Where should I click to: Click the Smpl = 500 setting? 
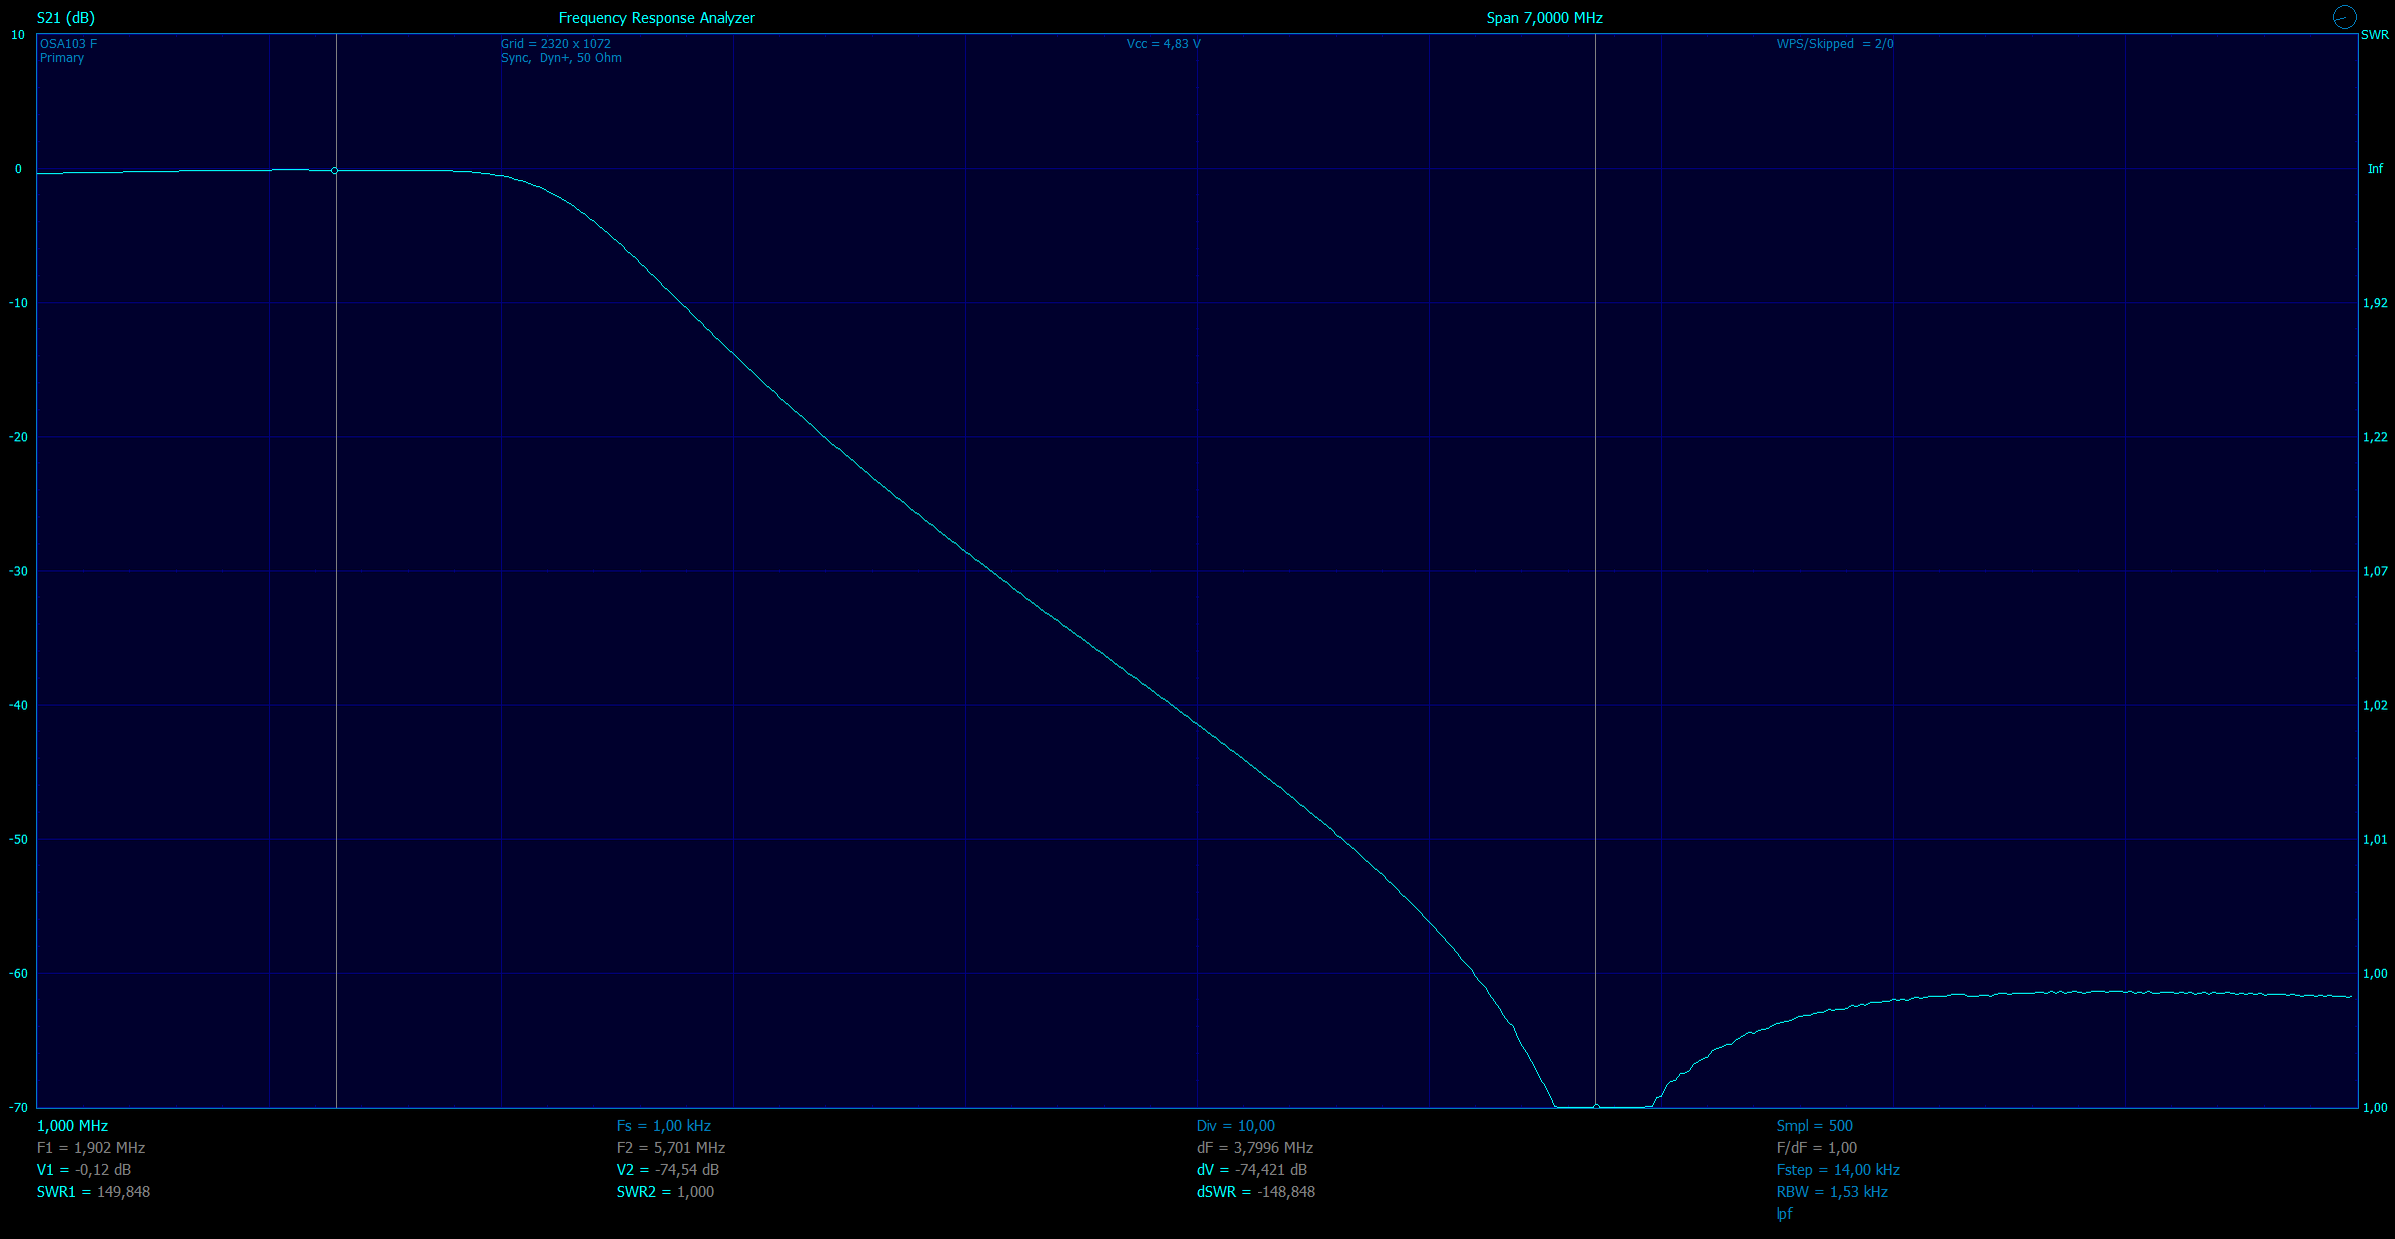coord(1814,1126)
